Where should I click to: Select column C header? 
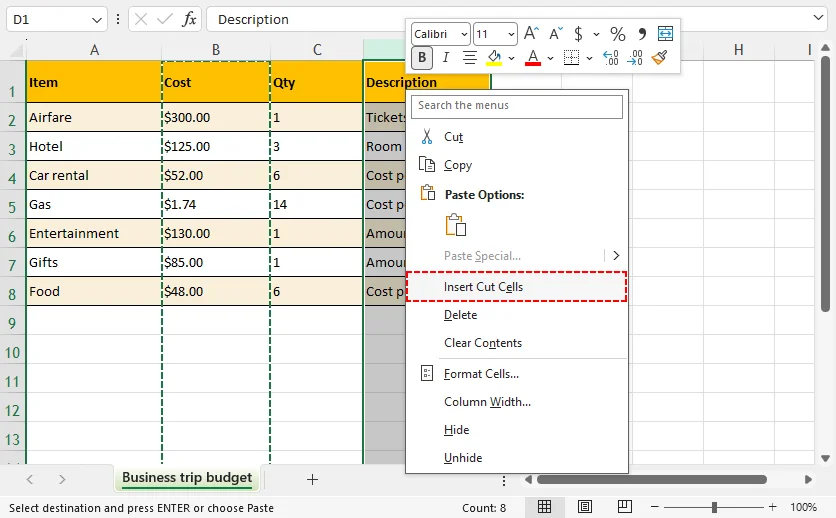pos(317,50)
